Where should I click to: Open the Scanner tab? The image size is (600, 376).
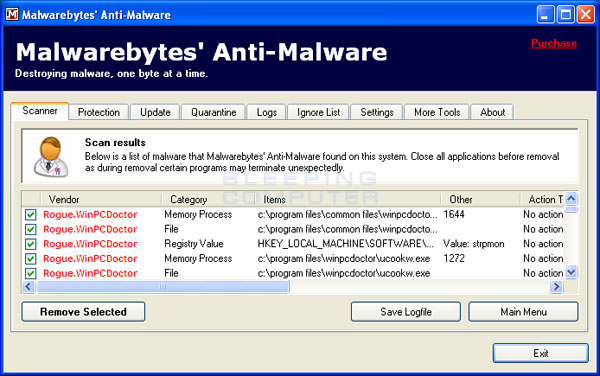pyautogui.click(x=40, y=111)
